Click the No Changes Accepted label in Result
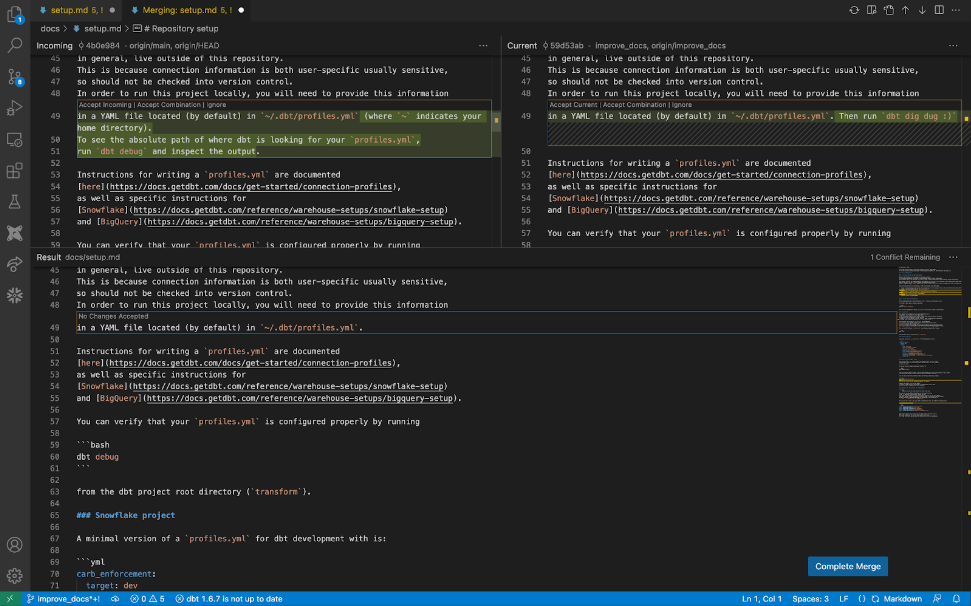 pyautogui.click(x=113, y=316)
